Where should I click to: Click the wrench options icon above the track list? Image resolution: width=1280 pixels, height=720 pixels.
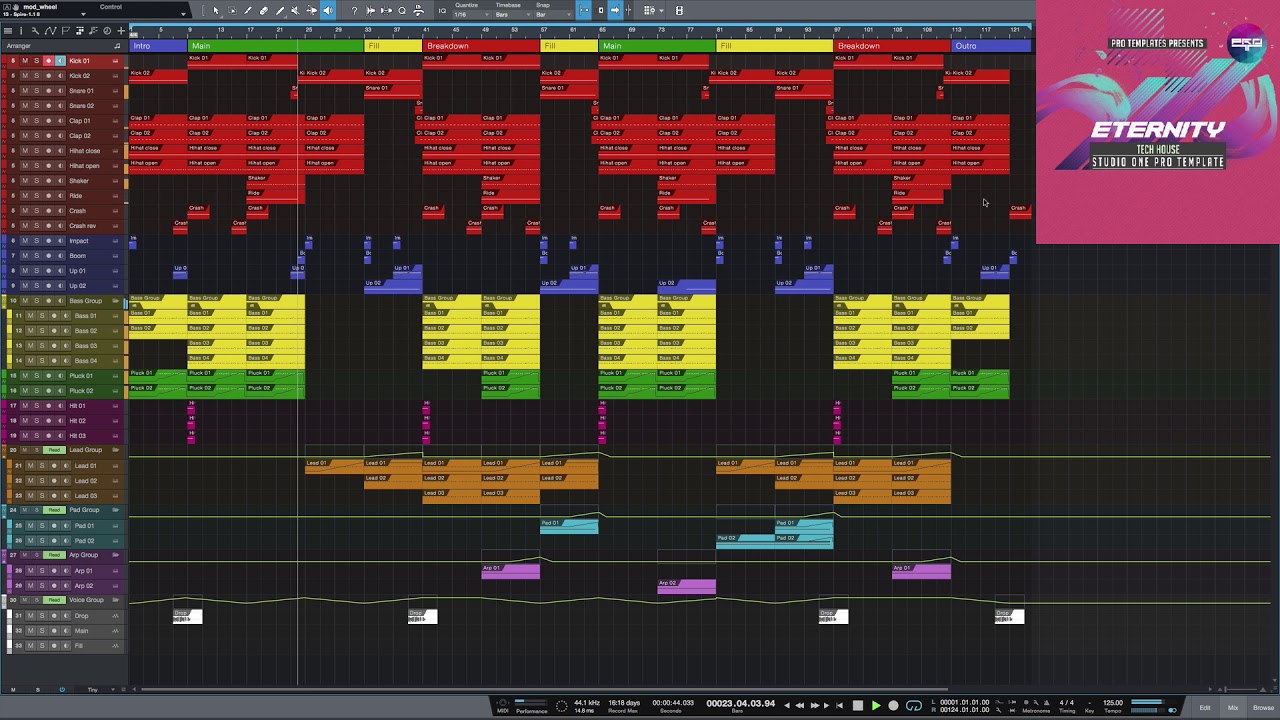click(x=35, y=31)
